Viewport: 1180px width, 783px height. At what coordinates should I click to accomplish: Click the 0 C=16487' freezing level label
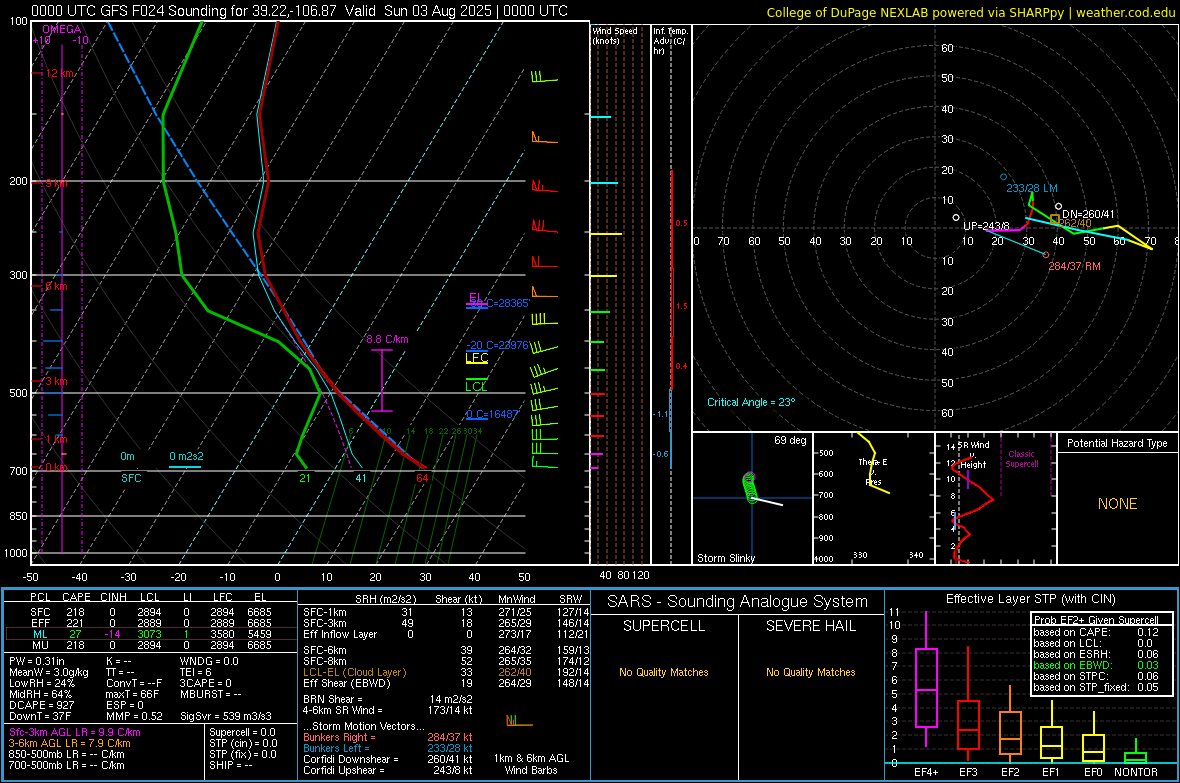493,414
